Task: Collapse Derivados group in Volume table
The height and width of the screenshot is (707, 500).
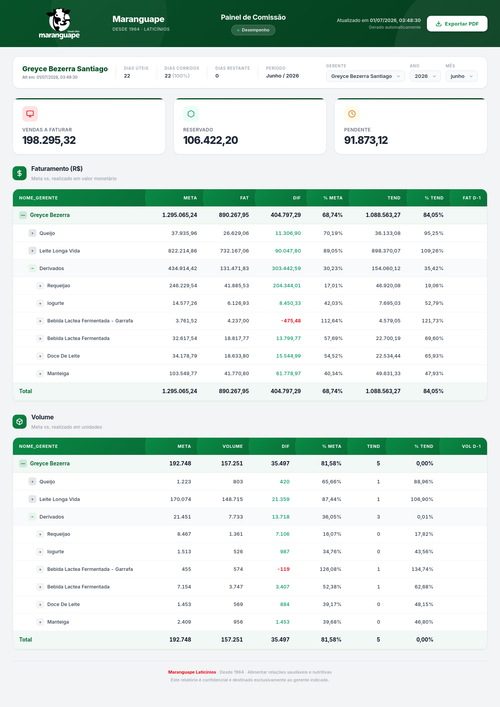Action: [x=32, y=517]
